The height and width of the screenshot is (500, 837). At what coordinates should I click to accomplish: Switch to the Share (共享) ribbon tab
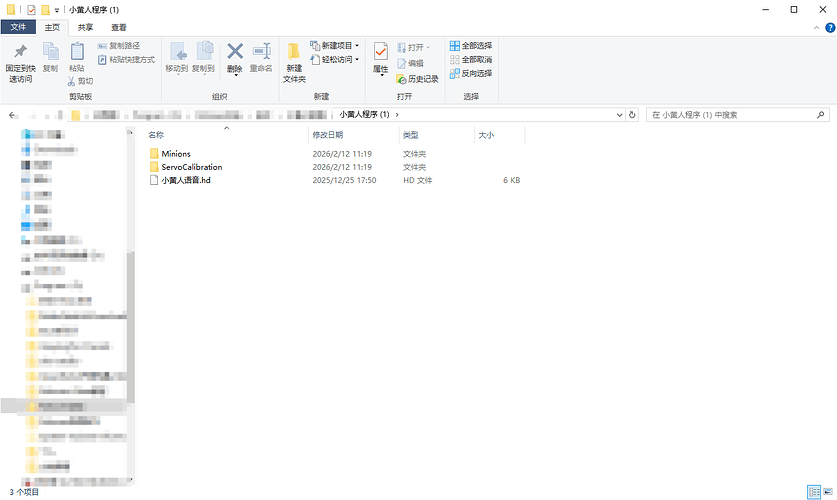coord(85,27)
